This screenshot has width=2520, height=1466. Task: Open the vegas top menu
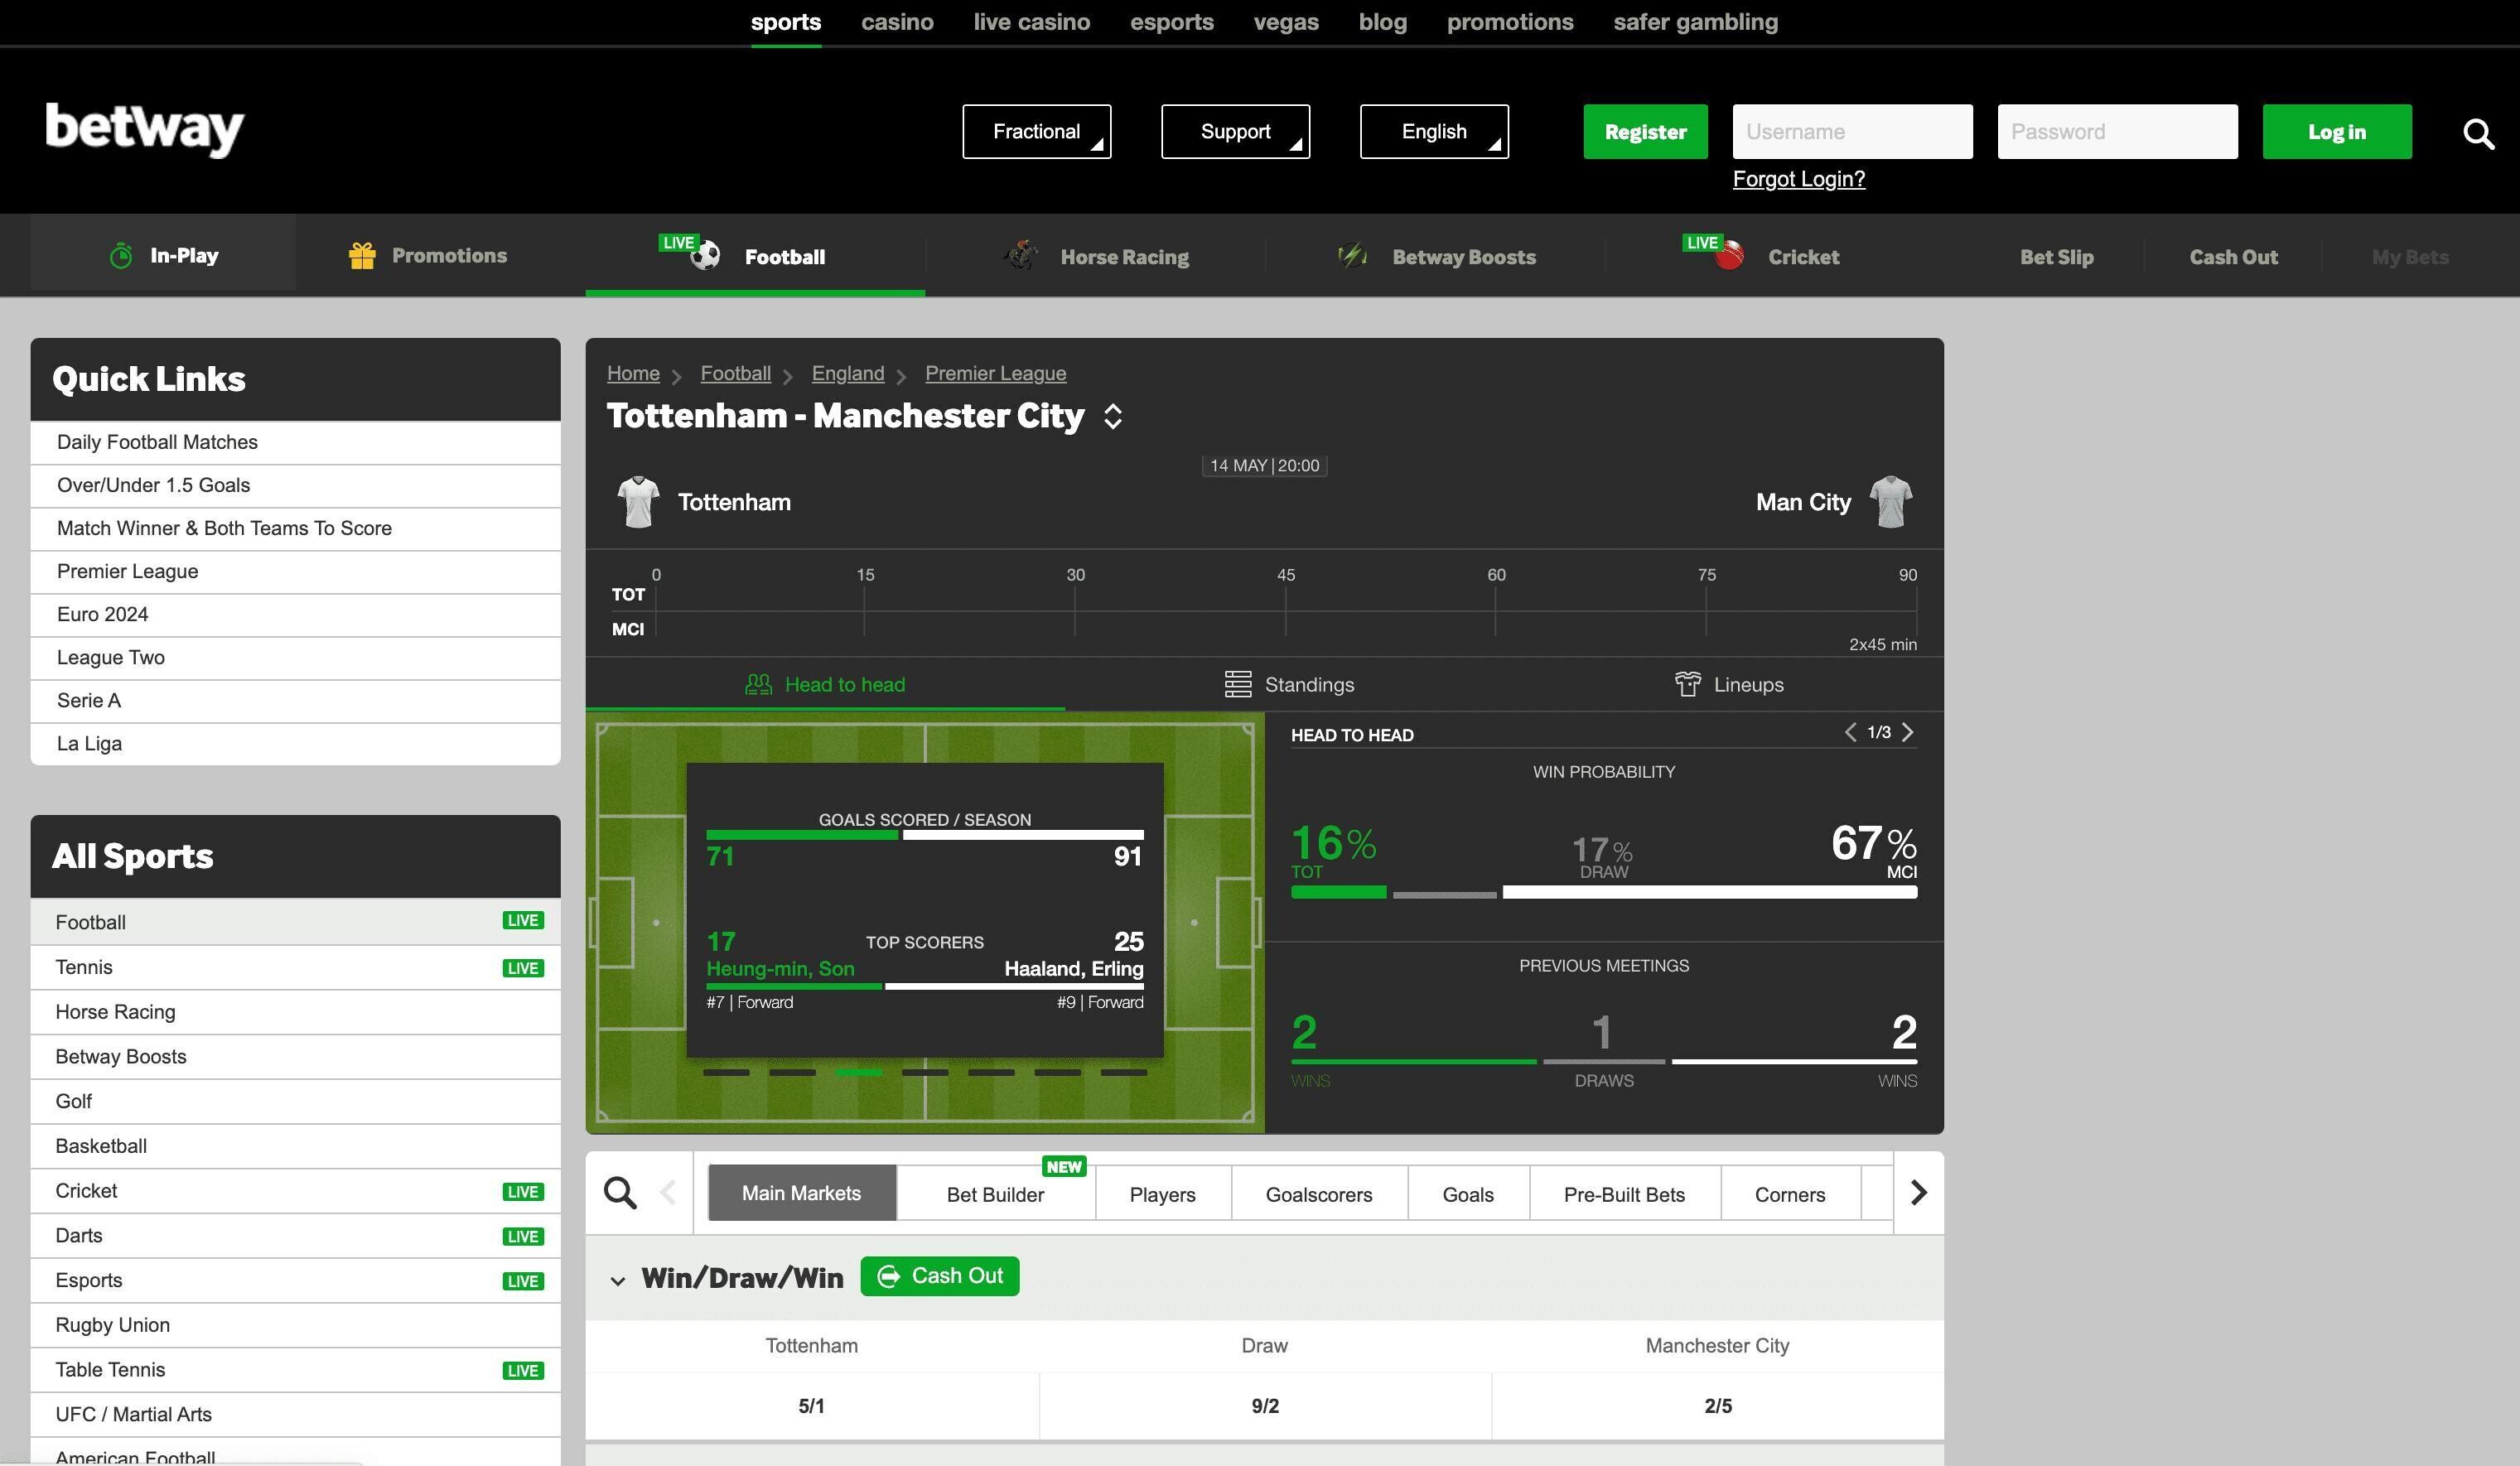tap(1286, 22)
